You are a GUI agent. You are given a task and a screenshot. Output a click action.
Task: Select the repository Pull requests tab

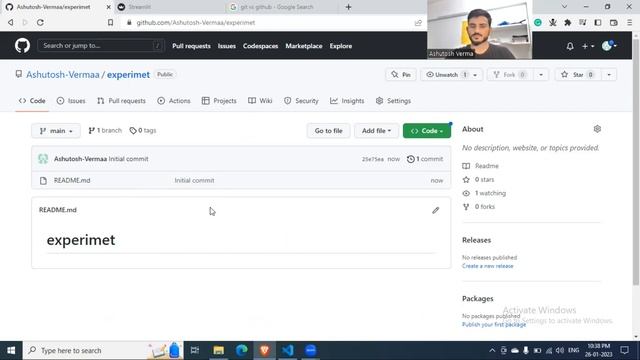point(121,101)
